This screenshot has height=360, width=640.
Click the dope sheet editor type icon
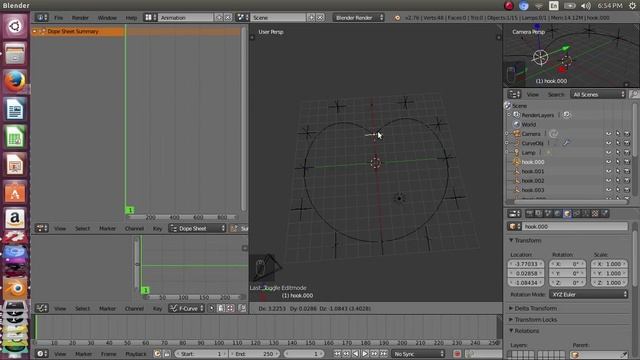tap(41, 228)
